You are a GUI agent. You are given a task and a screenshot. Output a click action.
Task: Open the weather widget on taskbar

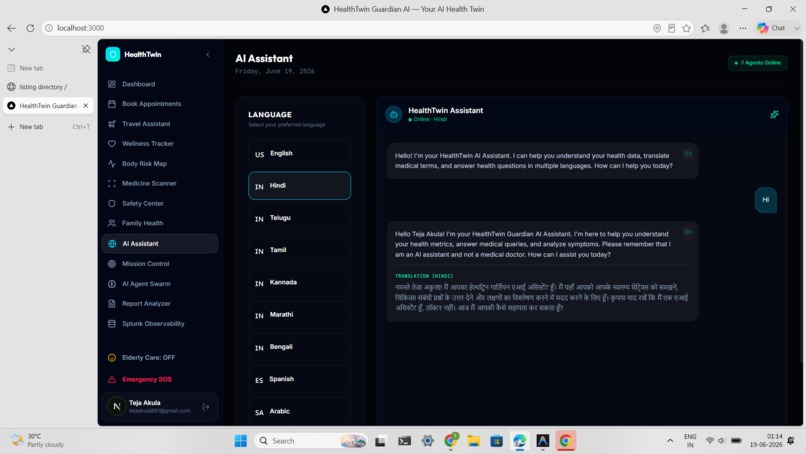click(39, 441)
